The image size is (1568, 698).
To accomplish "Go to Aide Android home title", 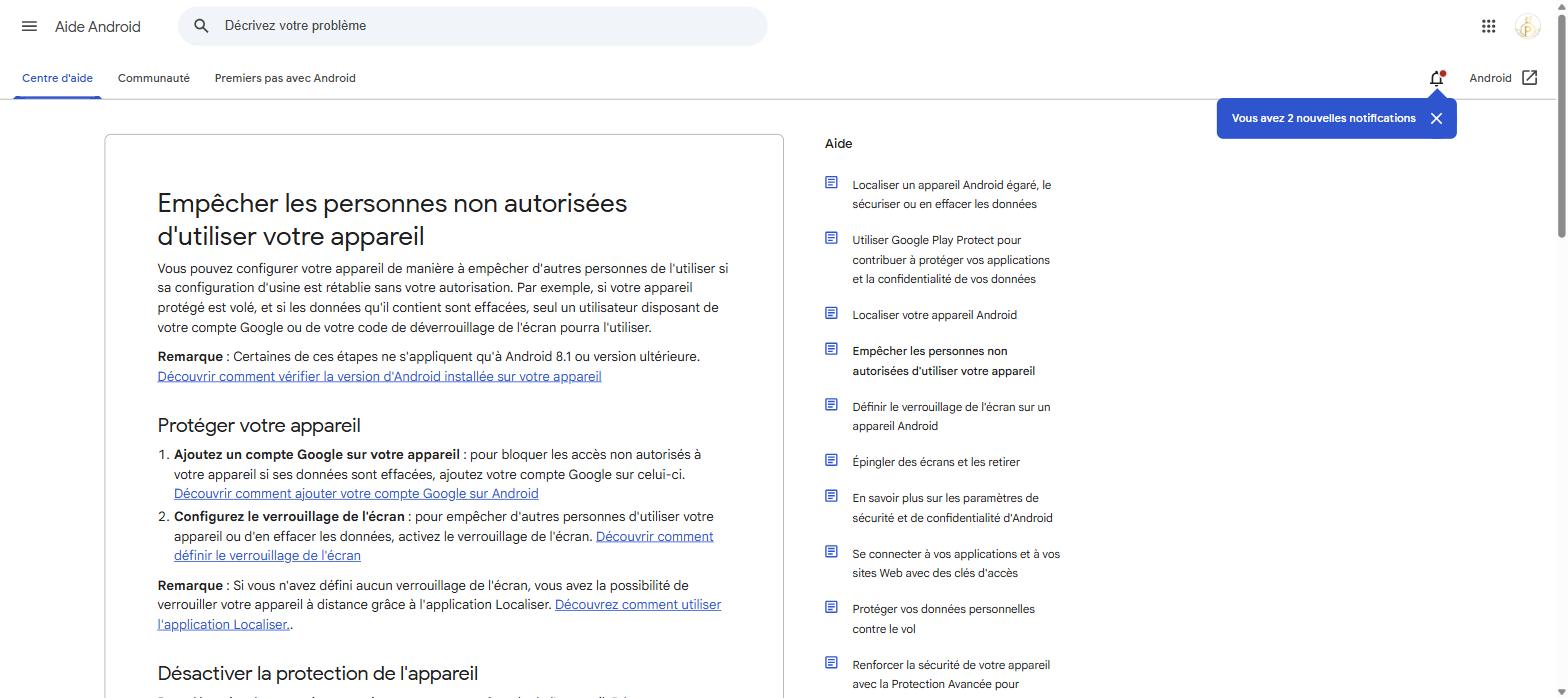I will 98,27.
